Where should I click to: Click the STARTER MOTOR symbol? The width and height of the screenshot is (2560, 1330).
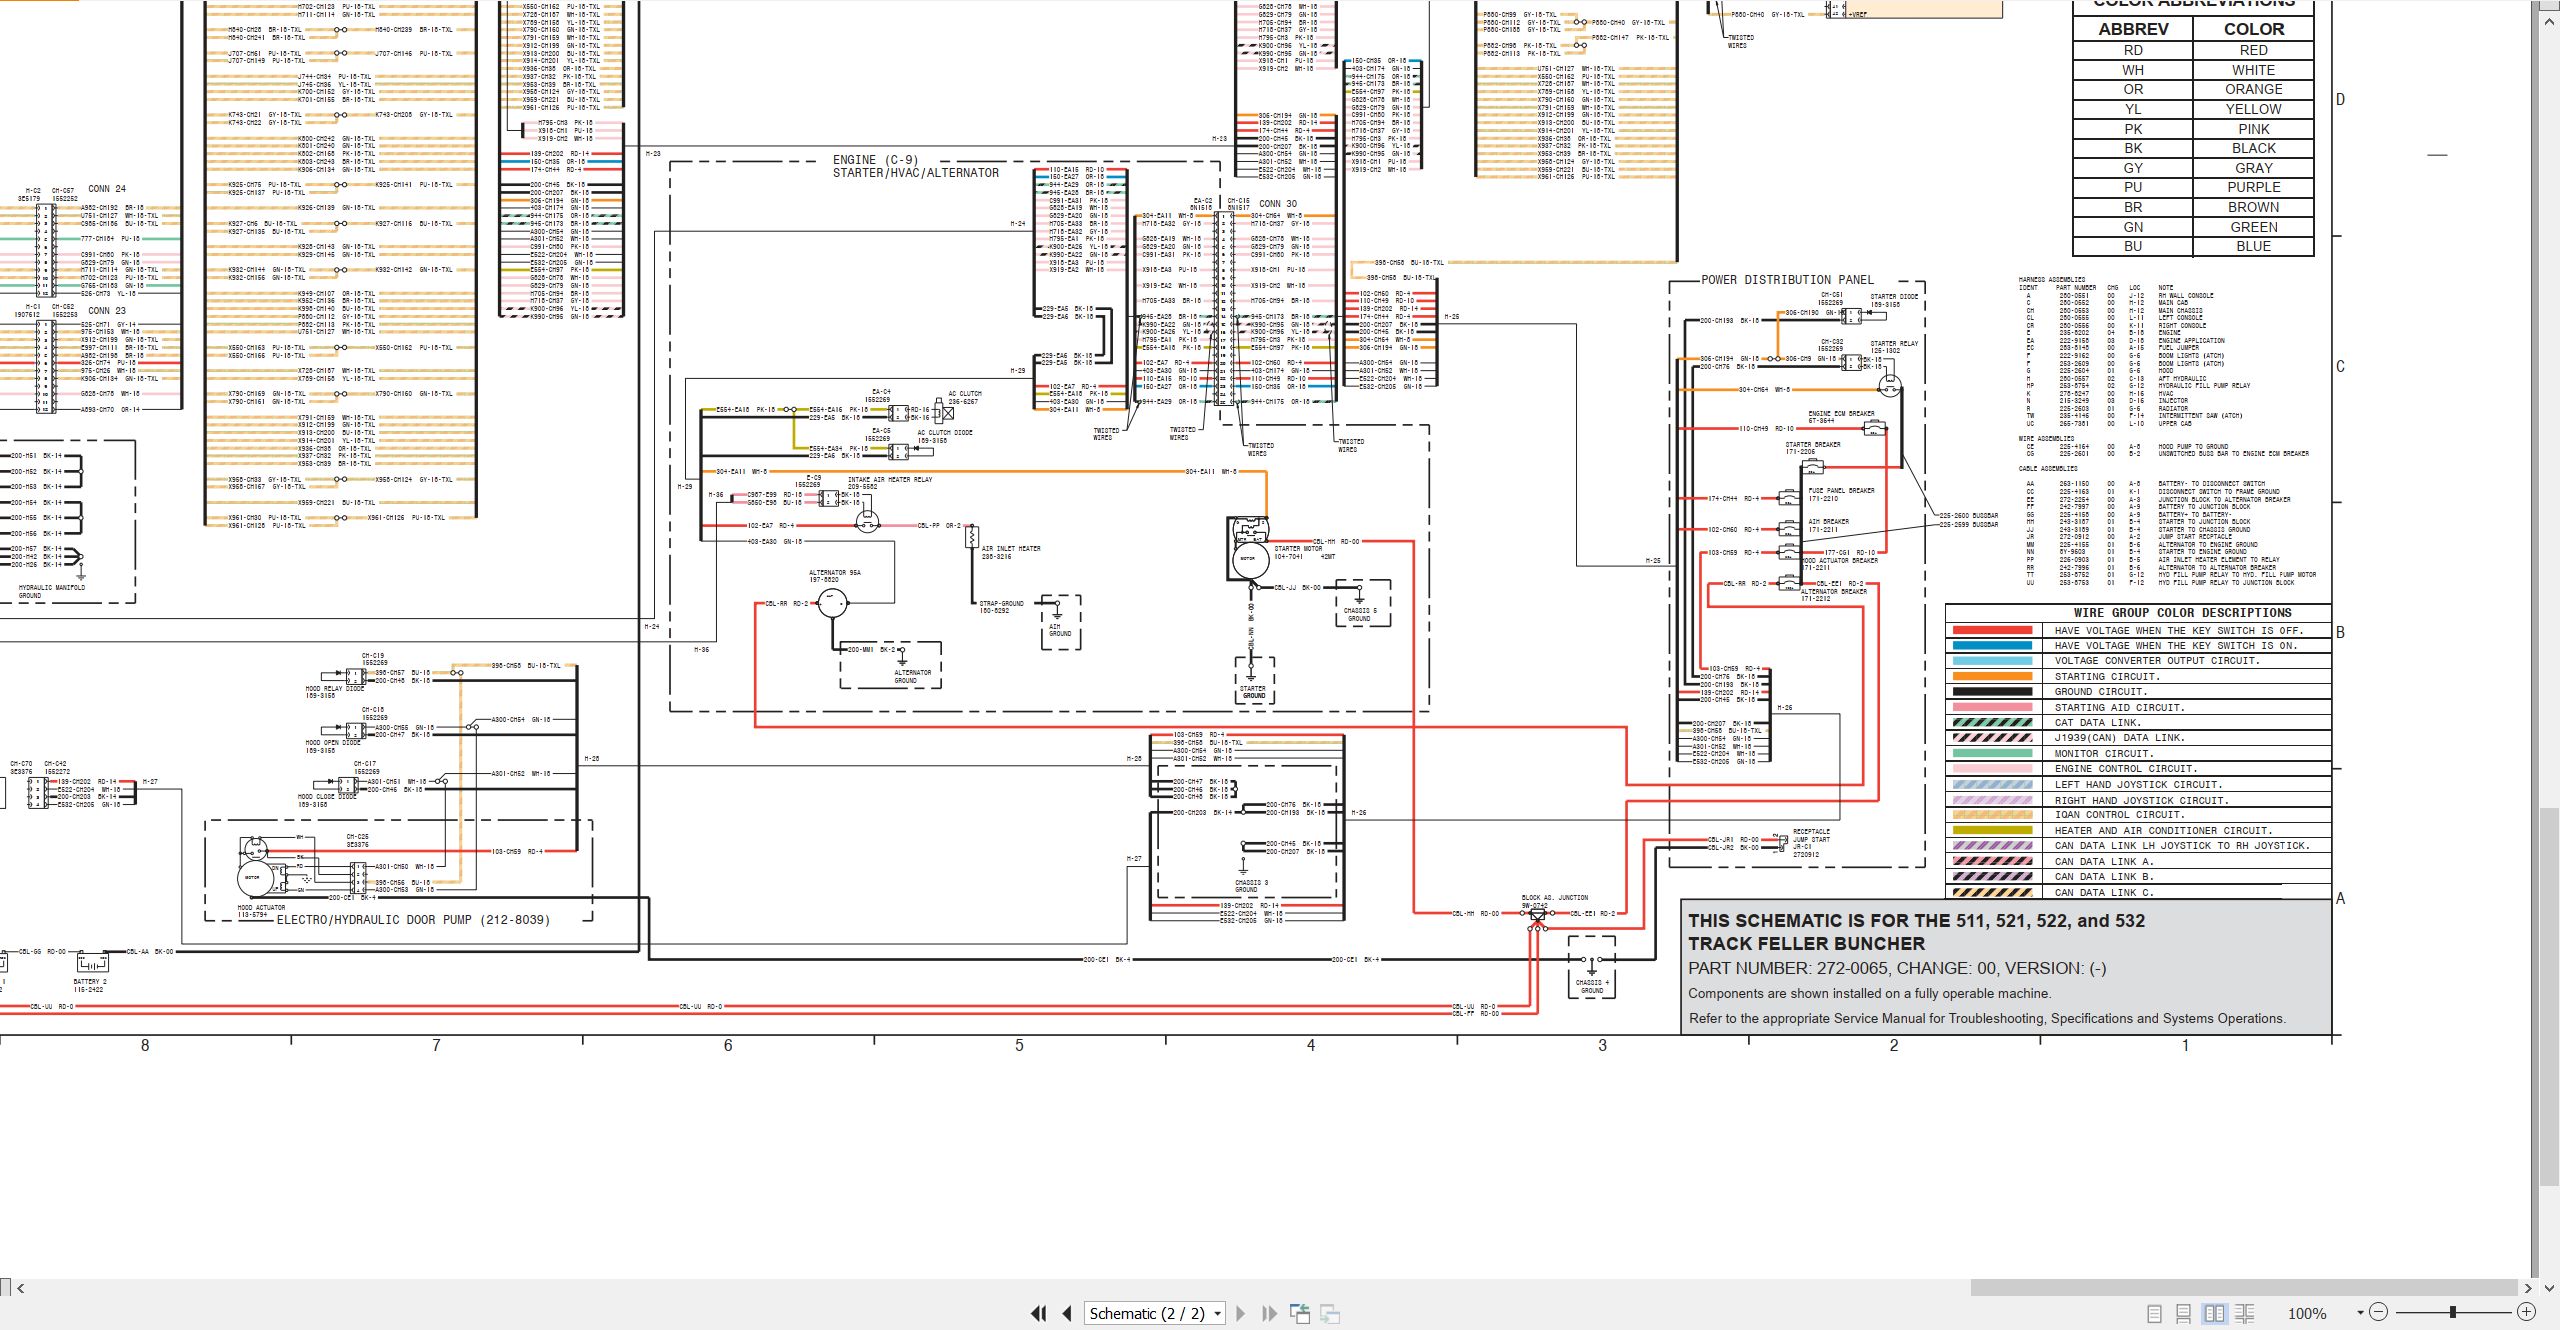point(1249,547)
